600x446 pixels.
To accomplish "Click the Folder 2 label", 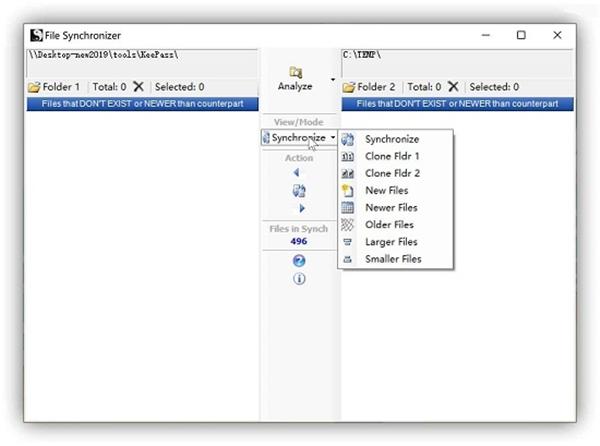I will pos(376,87).
